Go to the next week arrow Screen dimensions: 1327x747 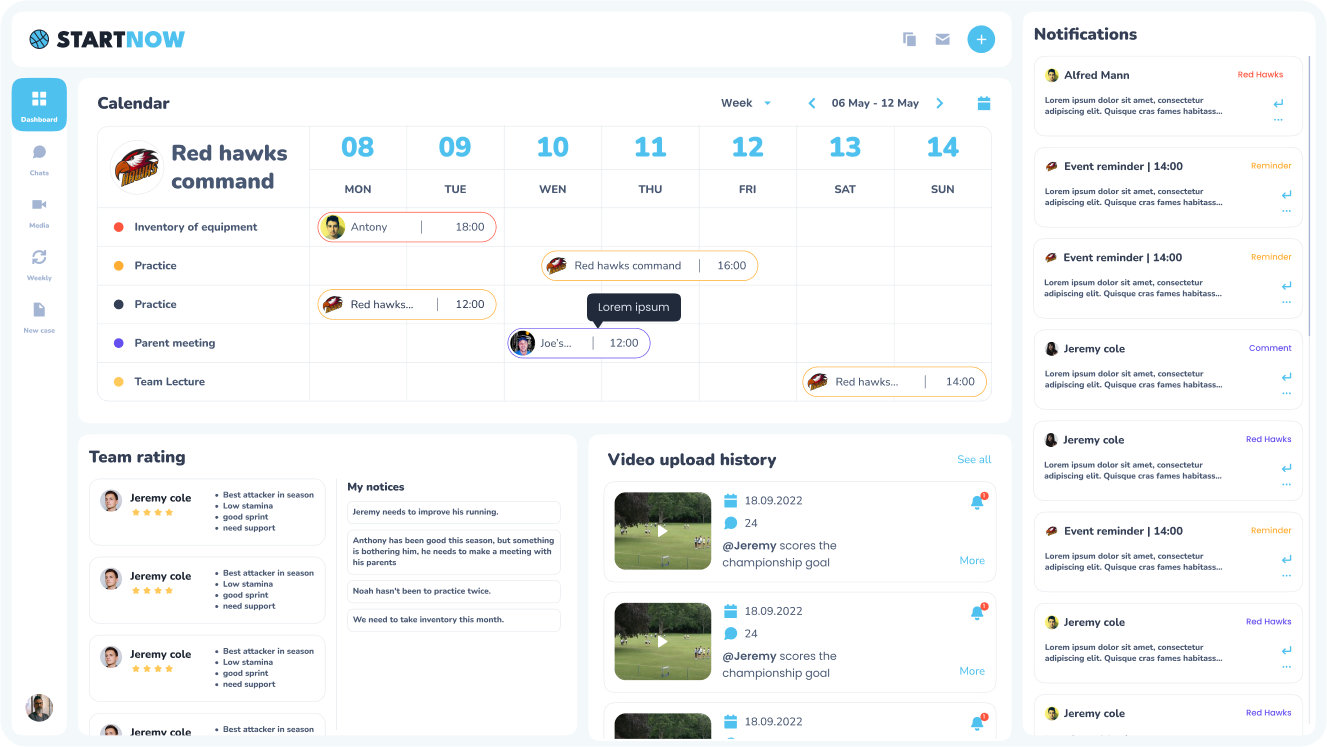coord(939,103)
